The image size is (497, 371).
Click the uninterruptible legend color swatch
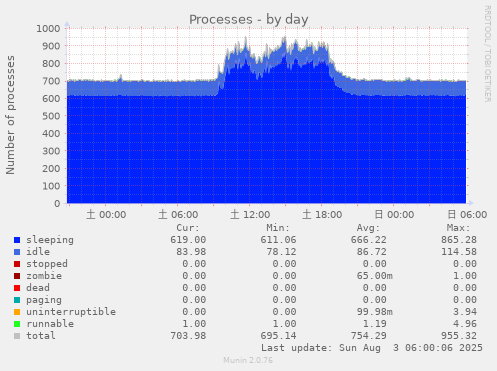(x=17, y=312)
